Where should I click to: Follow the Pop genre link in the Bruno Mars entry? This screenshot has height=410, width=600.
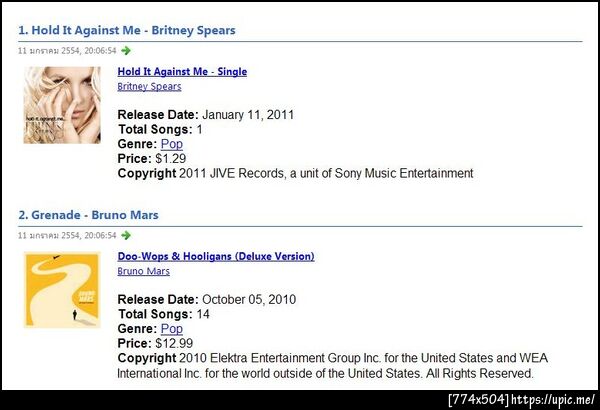pos(171,329)
